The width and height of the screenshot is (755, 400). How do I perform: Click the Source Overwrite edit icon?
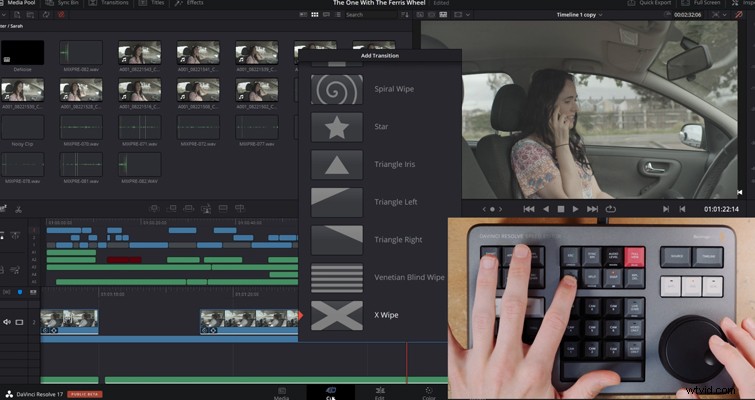[x=240, y=208]
